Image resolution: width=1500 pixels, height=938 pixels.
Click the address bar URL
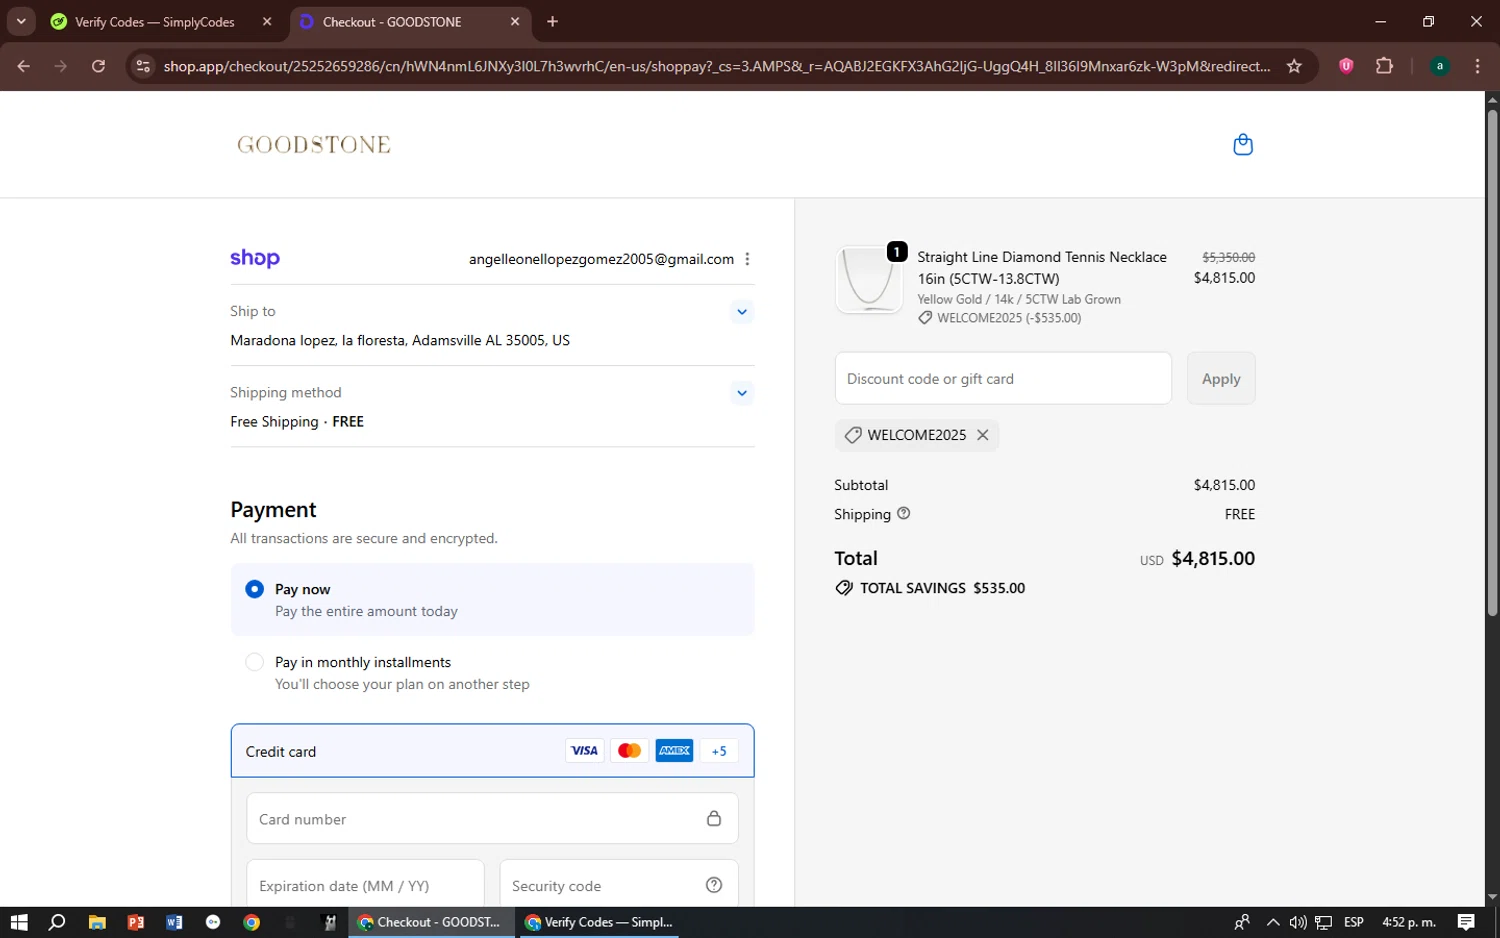pyautogui.click(x=716, y=66)
